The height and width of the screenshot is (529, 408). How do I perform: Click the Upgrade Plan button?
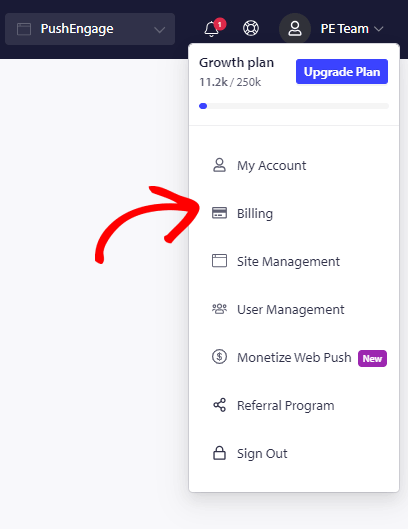tap(342, 72)
